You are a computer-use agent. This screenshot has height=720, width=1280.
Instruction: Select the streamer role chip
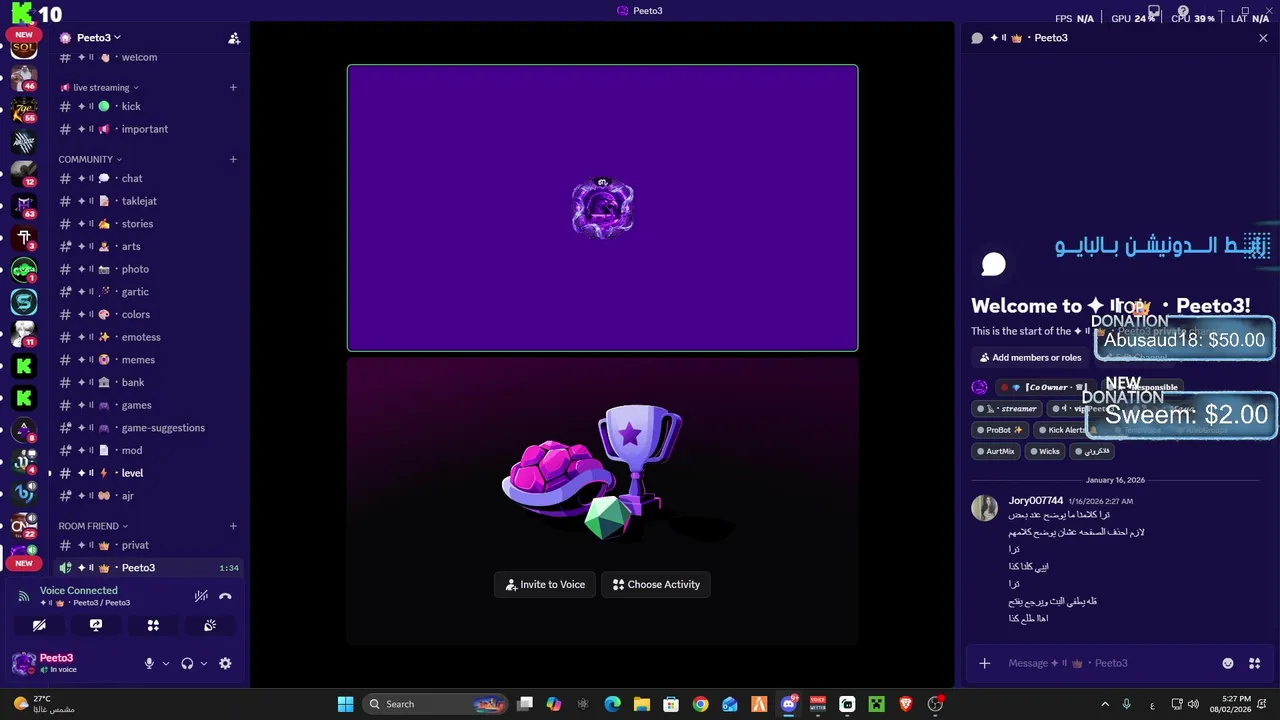1008,408
